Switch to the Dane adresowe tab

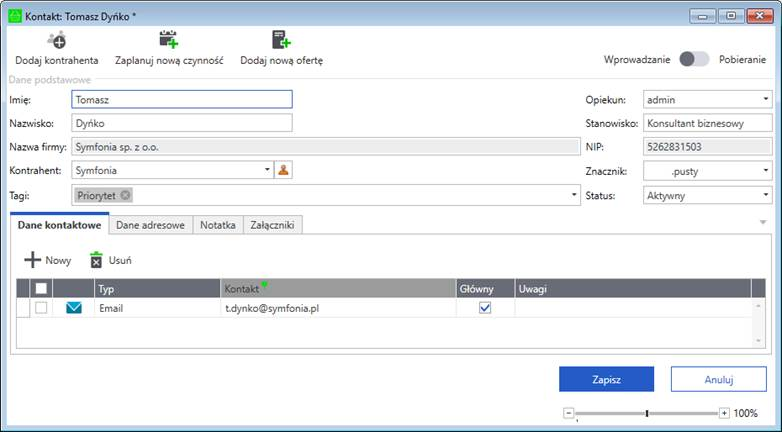pos(150,225)
